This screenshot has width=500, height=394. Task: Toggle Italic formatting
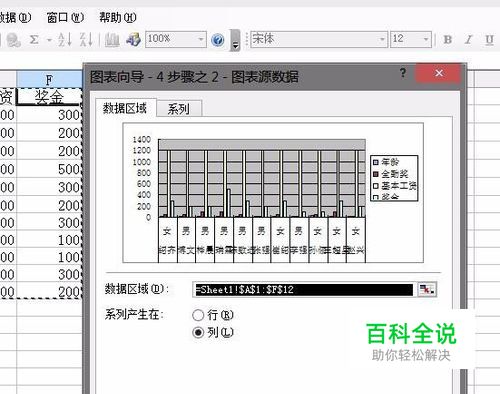coord(469,40)
